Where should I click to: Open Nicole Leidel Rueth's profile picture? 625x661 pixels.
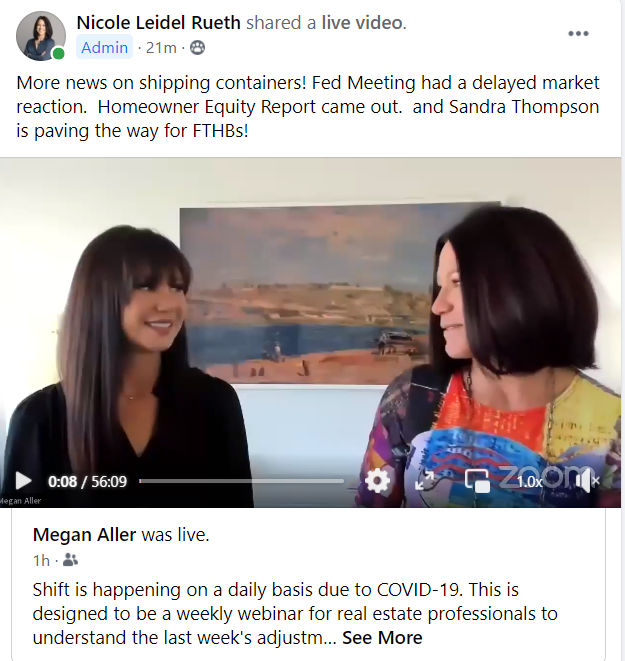pos(40,36)
